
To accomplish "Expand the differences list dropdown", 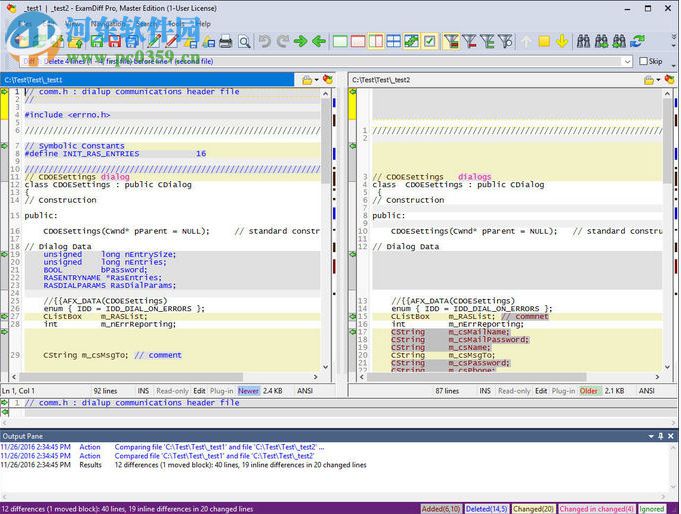I will (627, 61).
